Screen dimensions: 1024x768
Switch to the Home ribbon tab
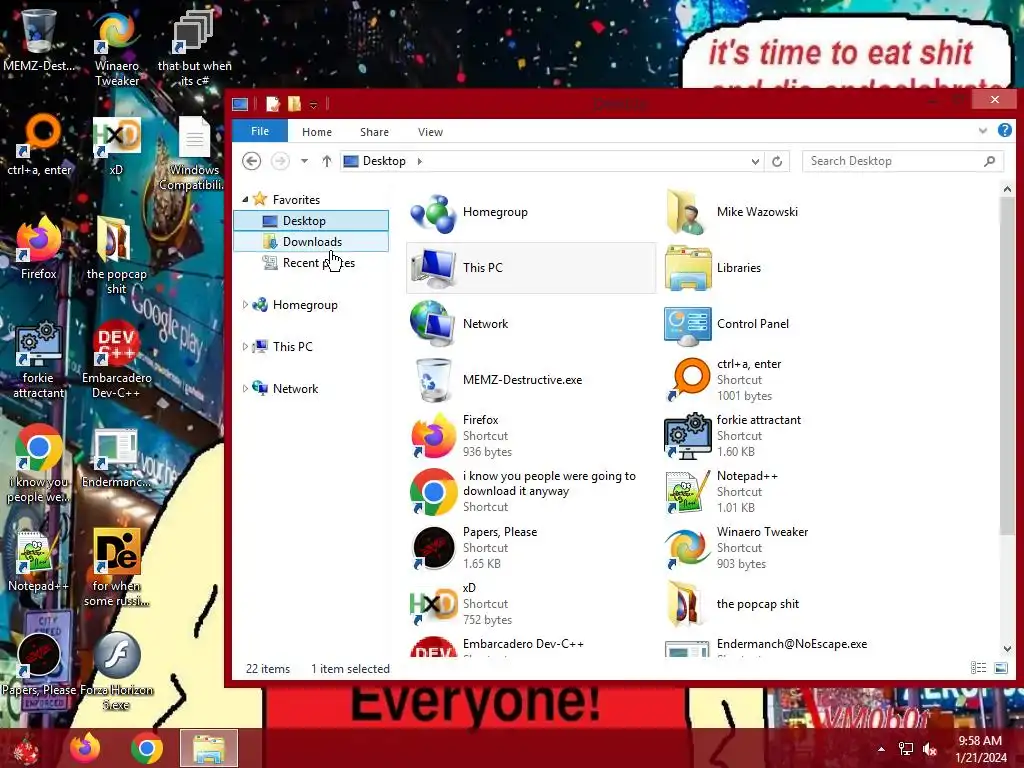[x=317, y=132]
